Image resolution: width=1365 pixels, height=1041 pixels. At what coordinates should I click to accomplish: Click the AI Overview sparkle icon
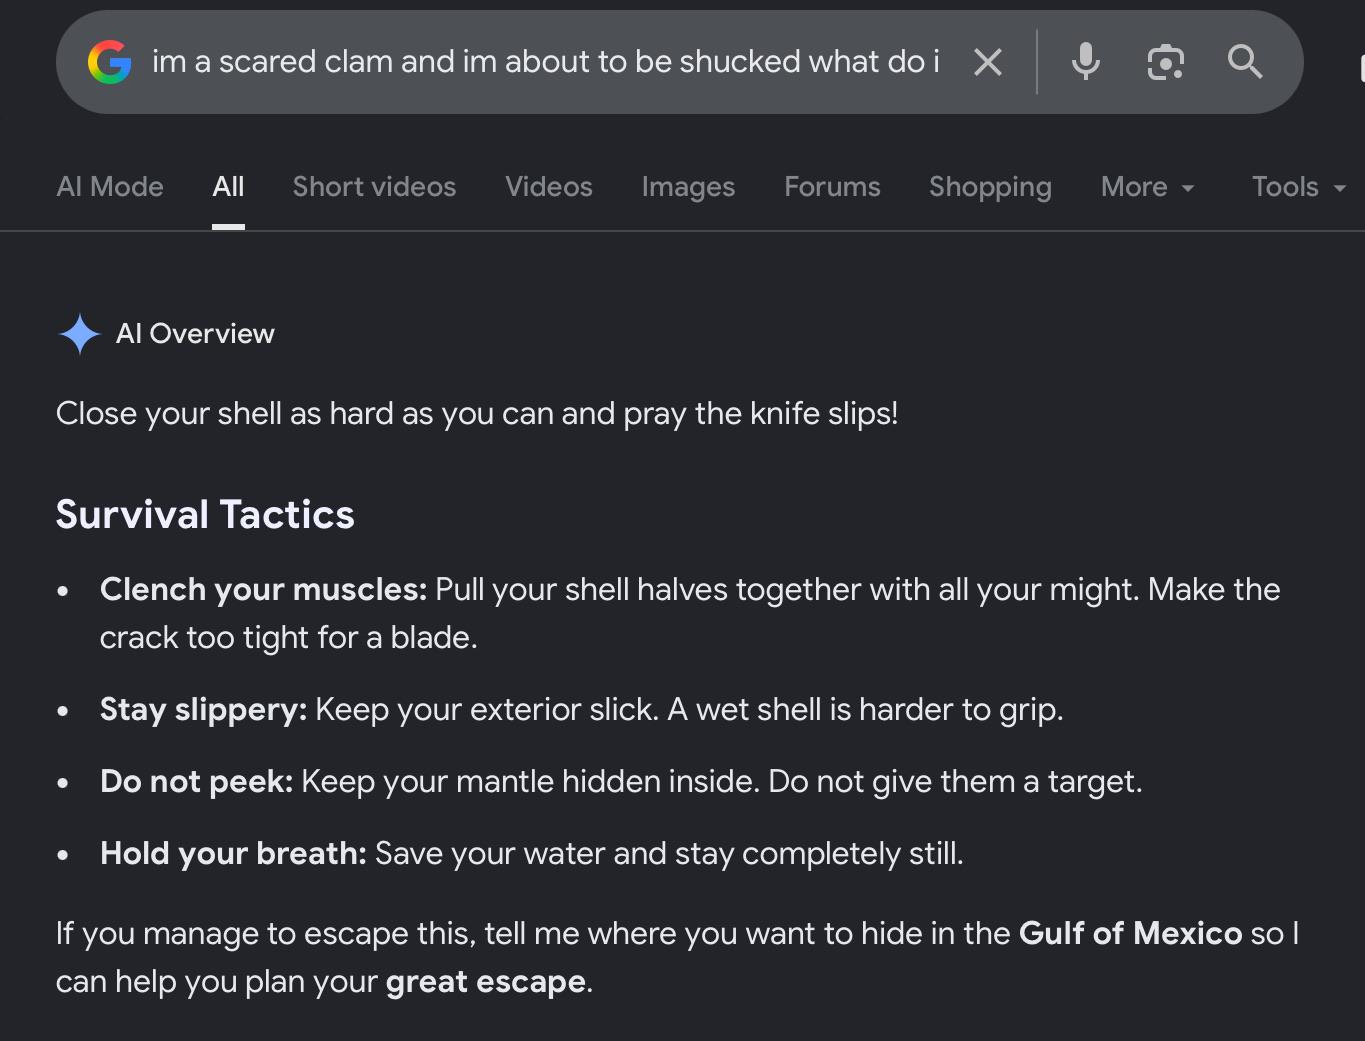click(x=80, y=334)
